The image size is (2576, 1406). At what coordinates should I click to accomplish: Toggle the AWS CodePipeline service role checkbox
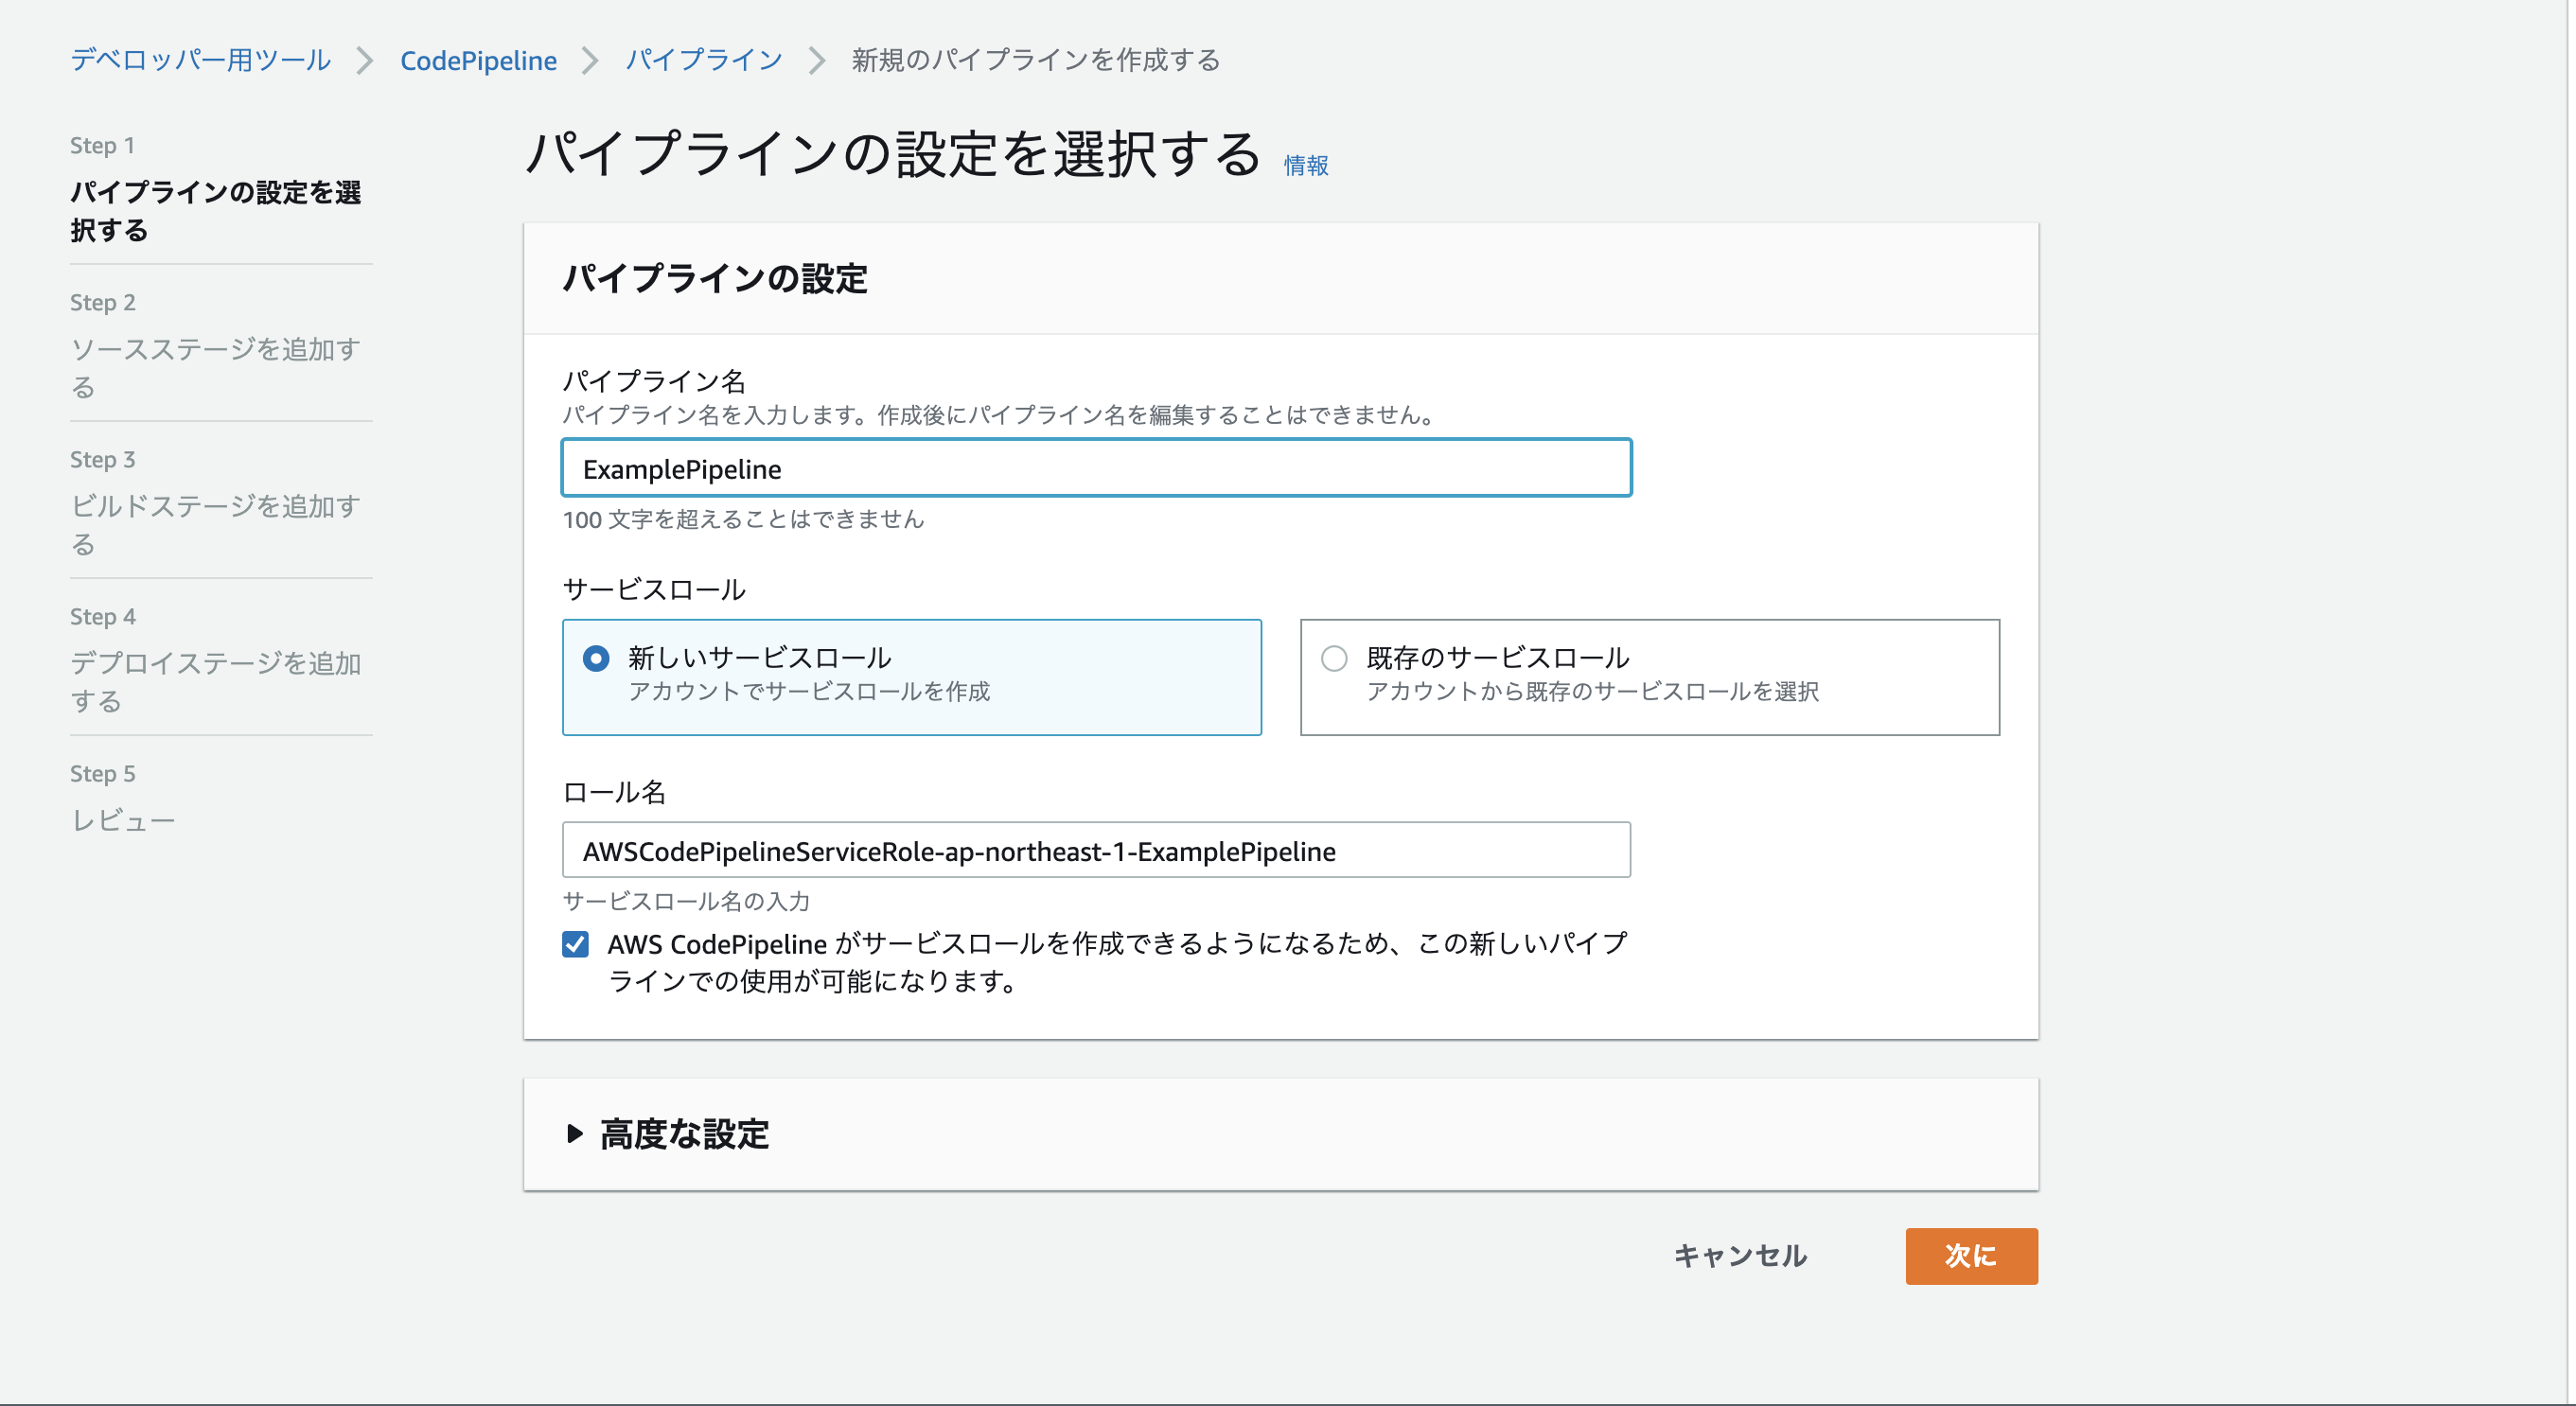pyautogui.click(x=575, y=944)
